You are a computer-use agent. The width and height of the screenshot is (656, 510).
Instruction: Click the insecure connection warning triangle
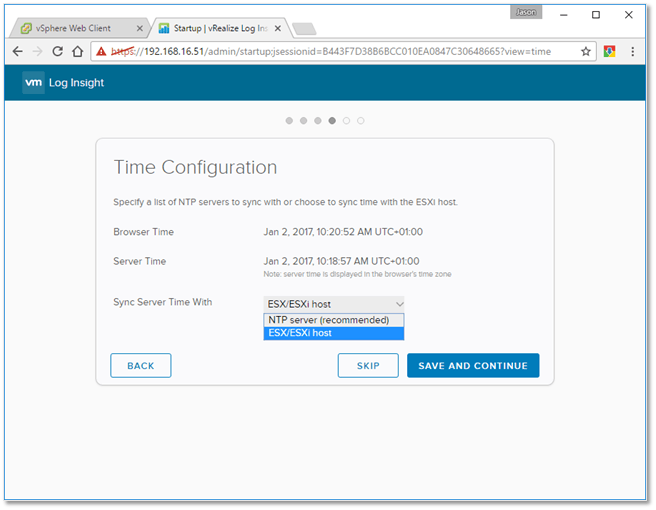tap(101, 51)
